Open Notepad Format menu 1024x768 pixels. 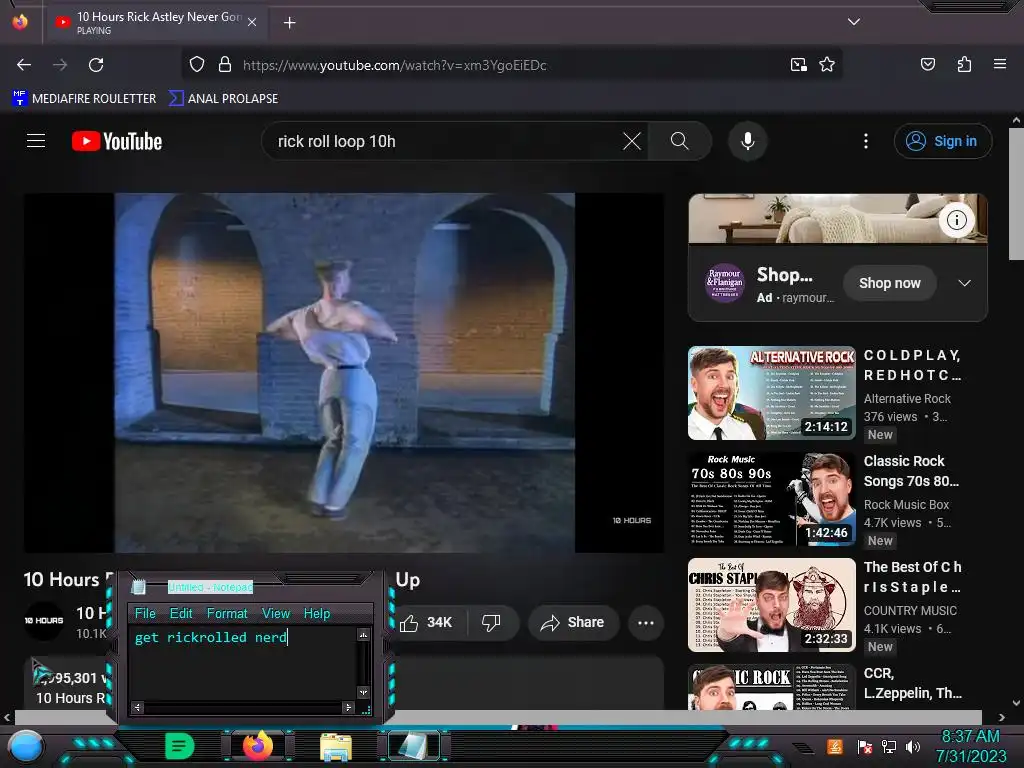pos(227,613)
